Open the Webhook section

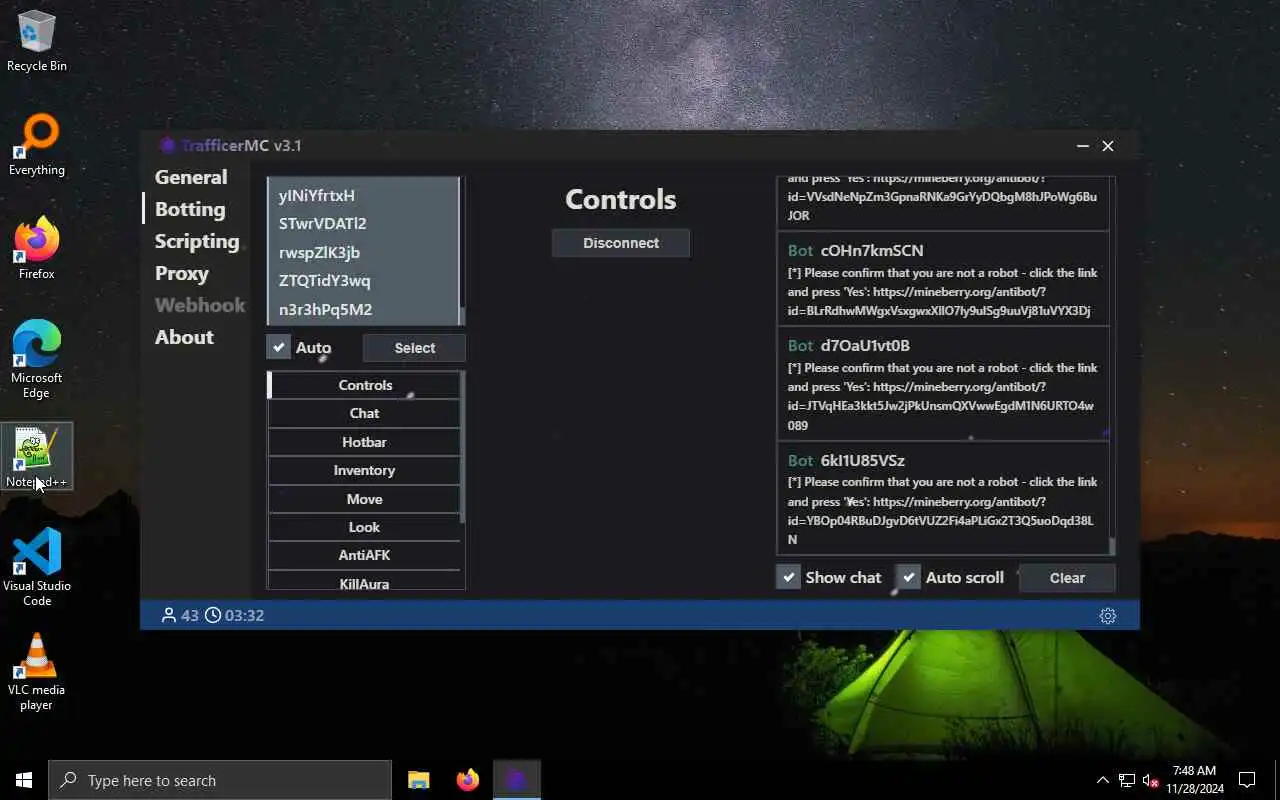click(x=200, y=305)
